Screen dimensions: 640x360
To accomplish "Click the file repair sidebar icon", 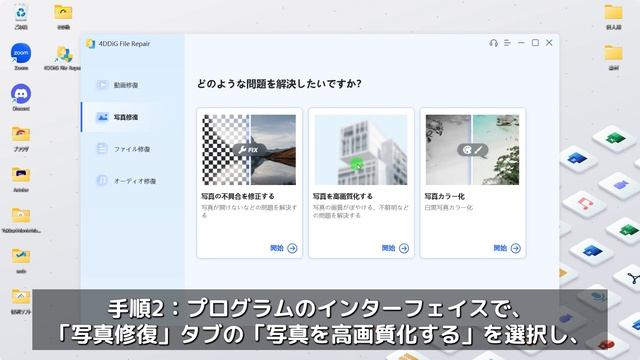I will click(x=102, y=149).
